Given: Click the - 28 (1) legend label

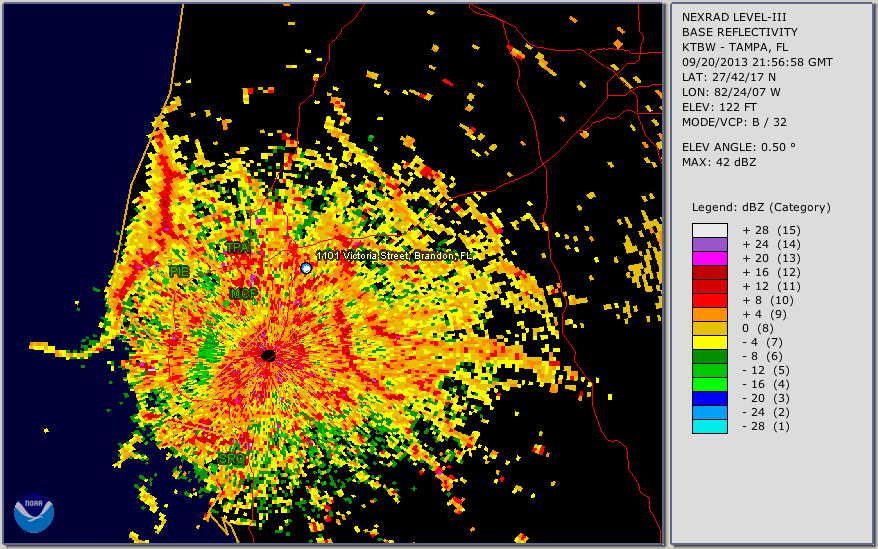Looking at the screenshot, I should point(766,426).
